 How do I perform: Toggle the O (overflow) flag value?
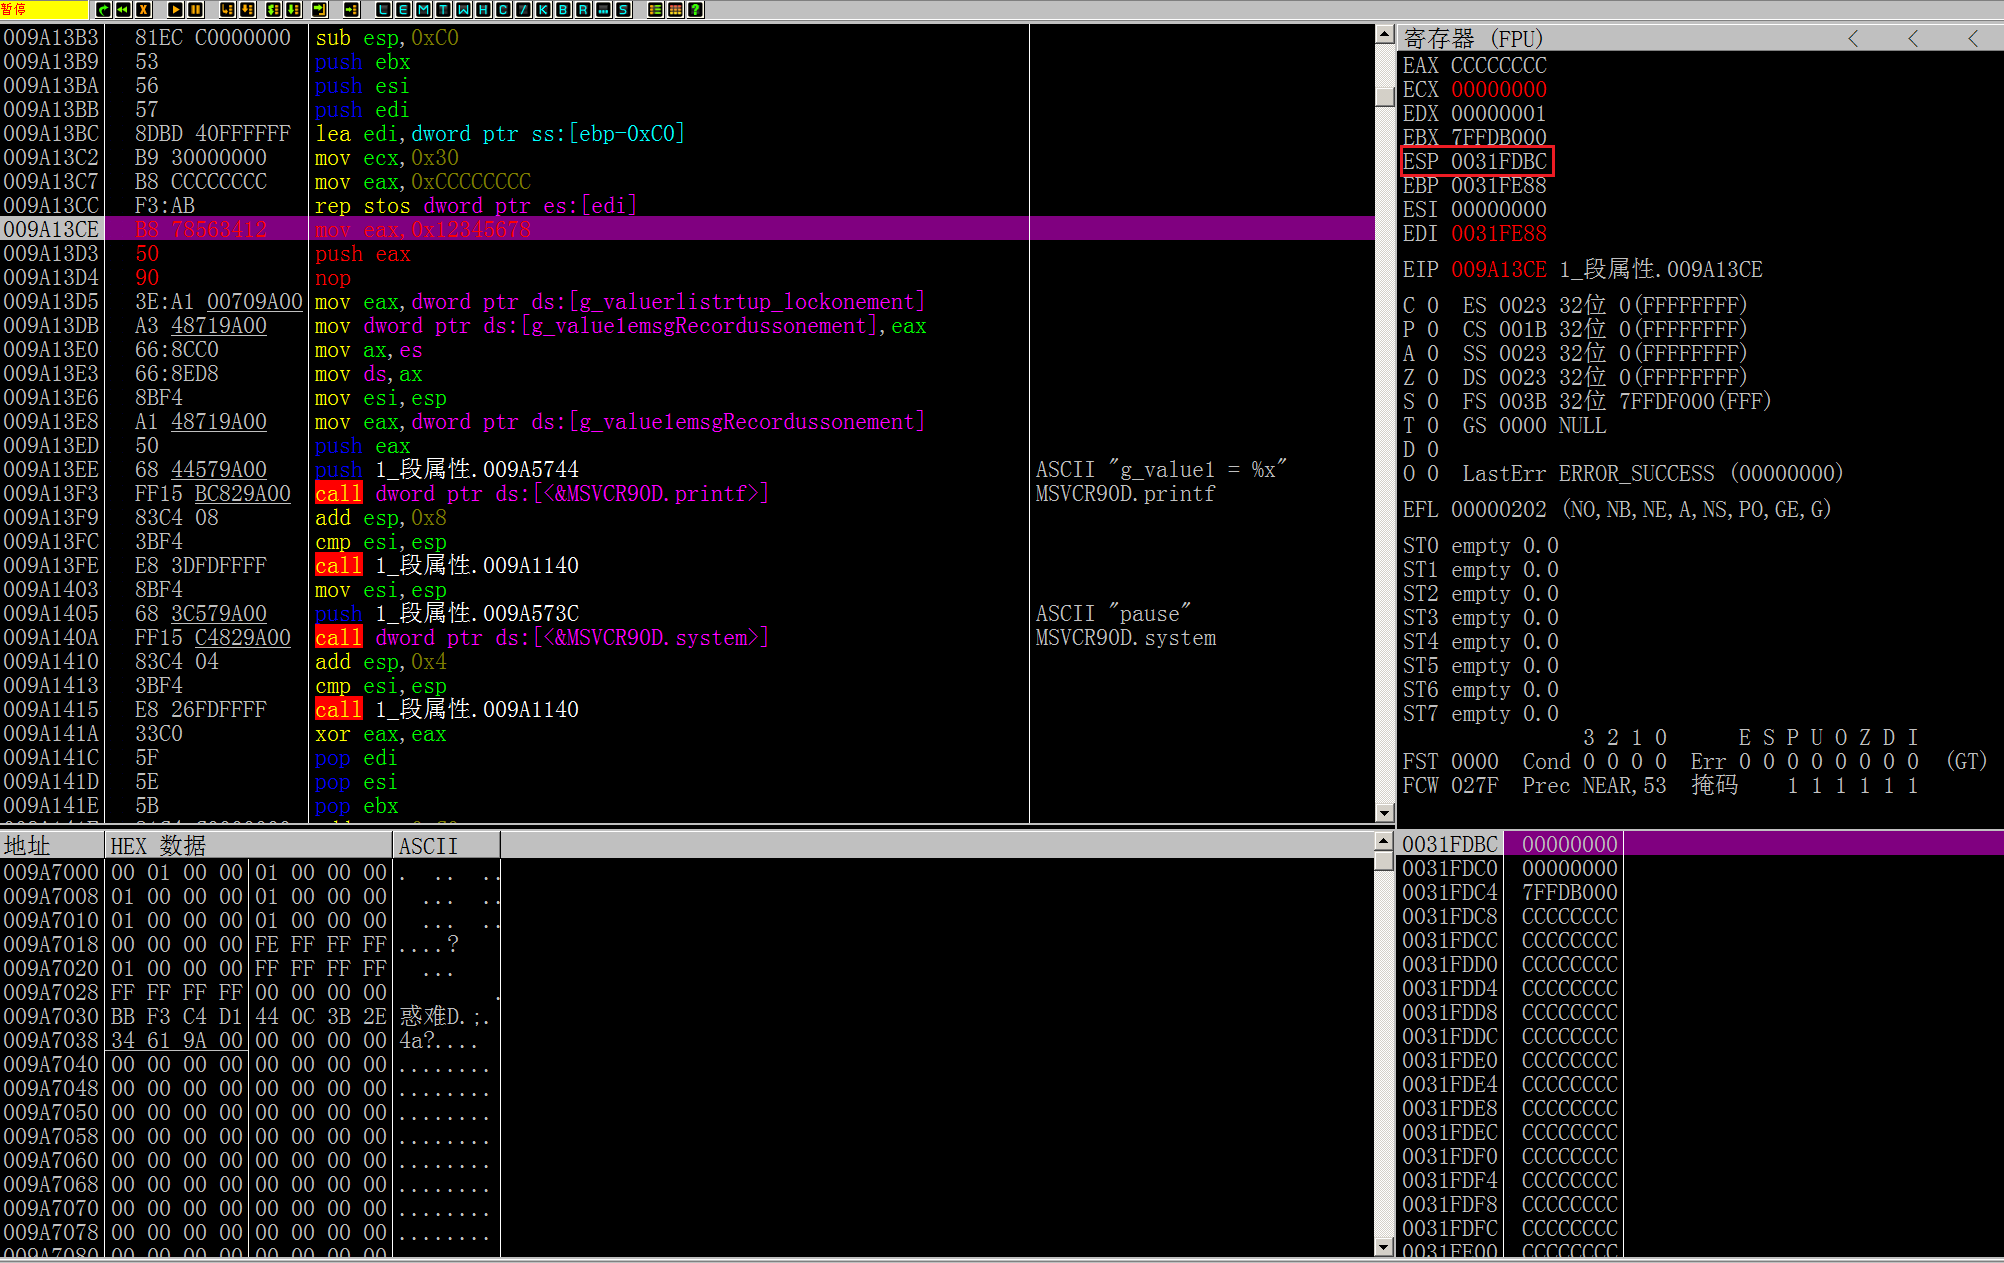[1433, 474]
